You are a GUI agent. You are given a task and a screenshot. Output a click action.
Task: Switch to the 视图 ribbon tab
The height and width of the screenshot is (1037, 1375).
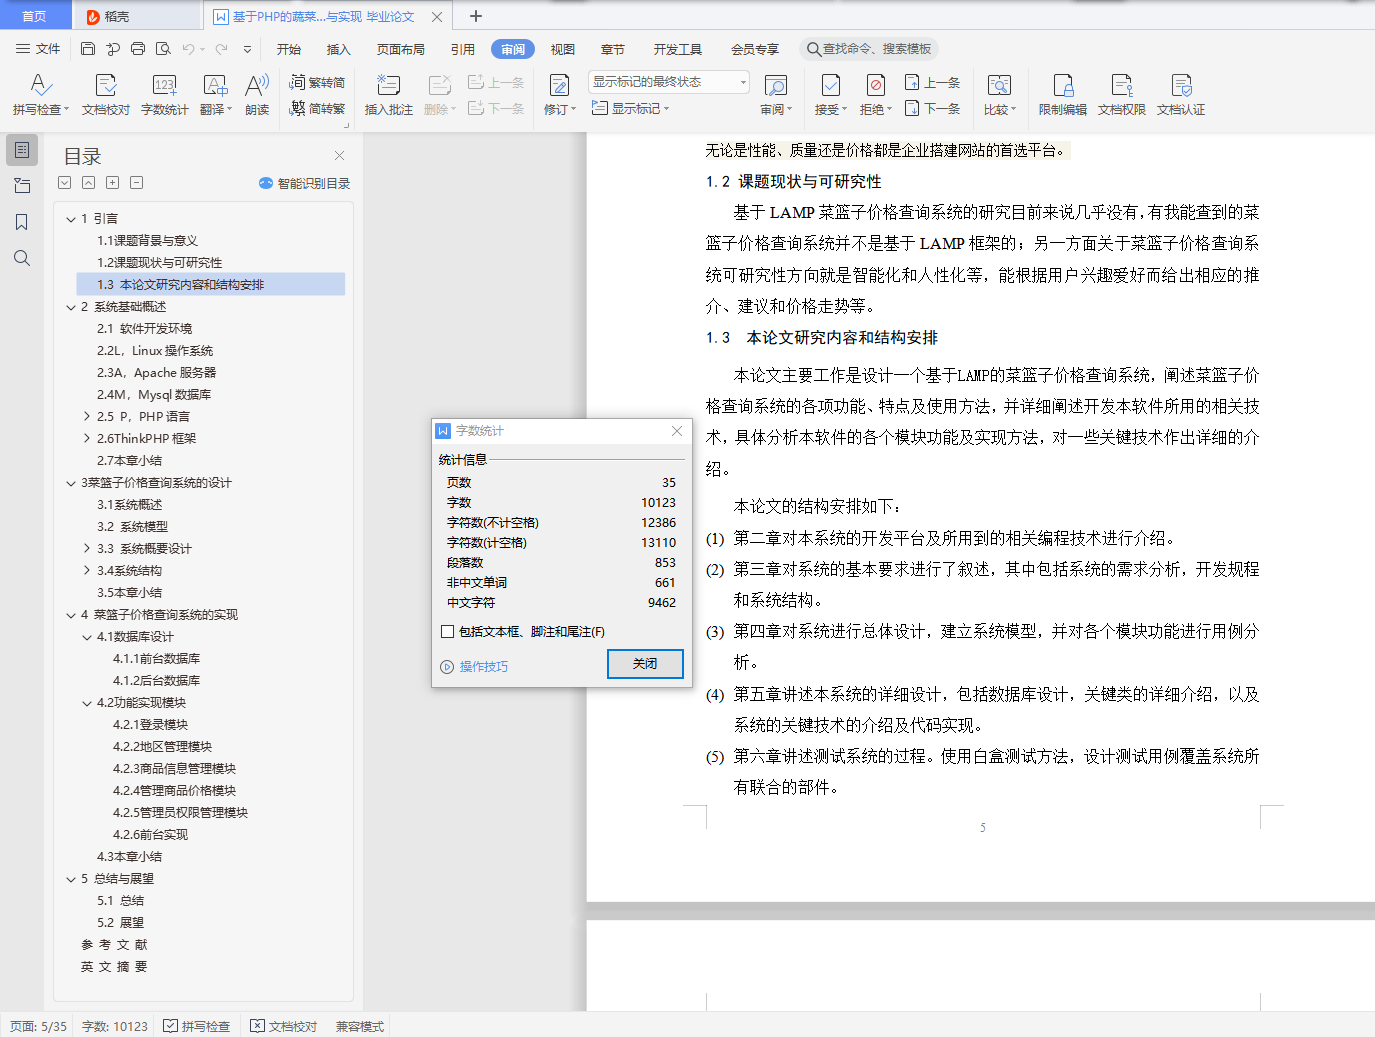[x=563, y=49]
